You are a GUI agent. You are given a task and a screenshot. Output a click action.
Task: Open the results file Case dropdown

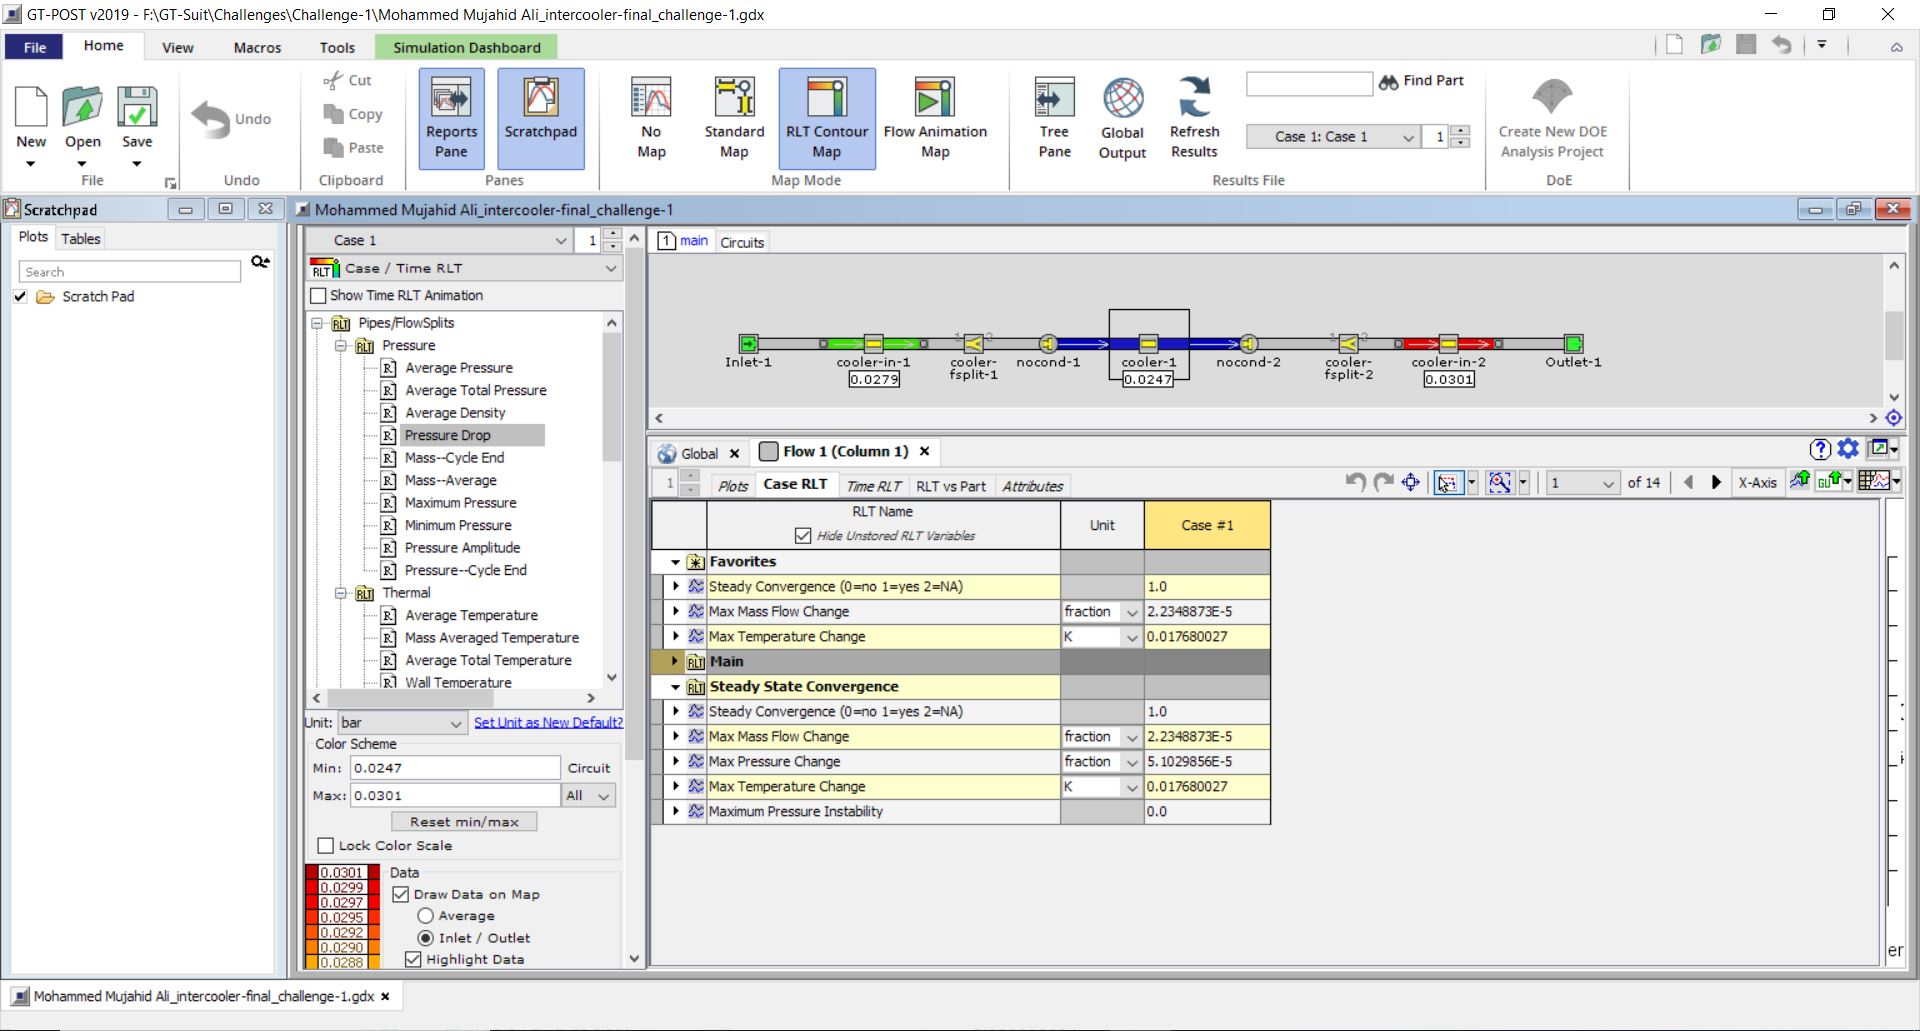point(1411,136)
